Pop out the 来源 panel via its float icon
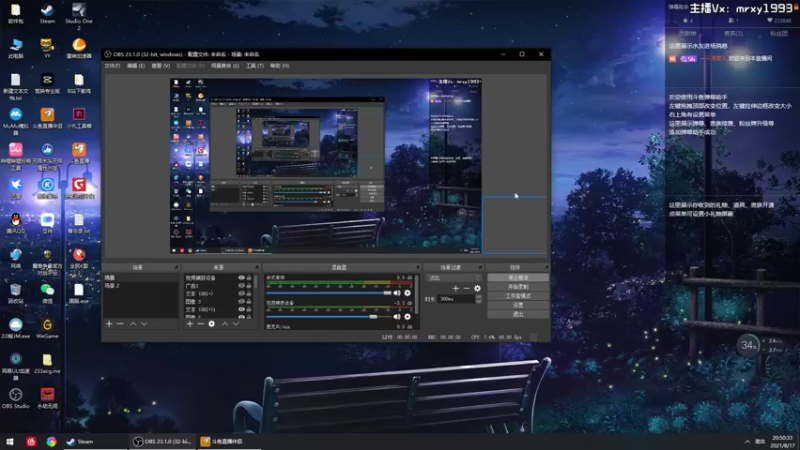800x450 pixels. [x=257, y=267]
